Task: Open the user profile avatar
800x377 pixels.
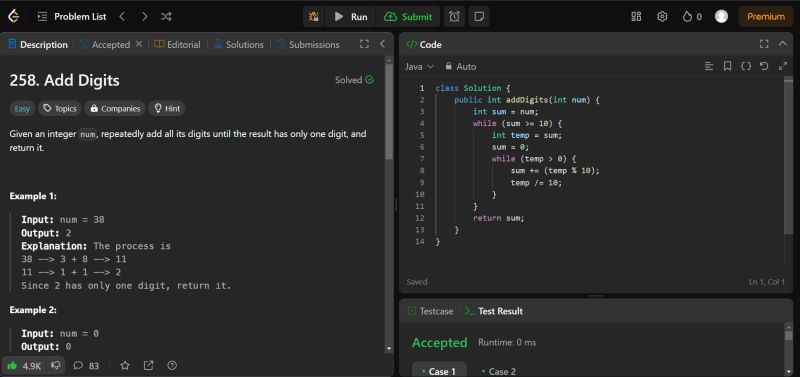Action: [721, 17]
